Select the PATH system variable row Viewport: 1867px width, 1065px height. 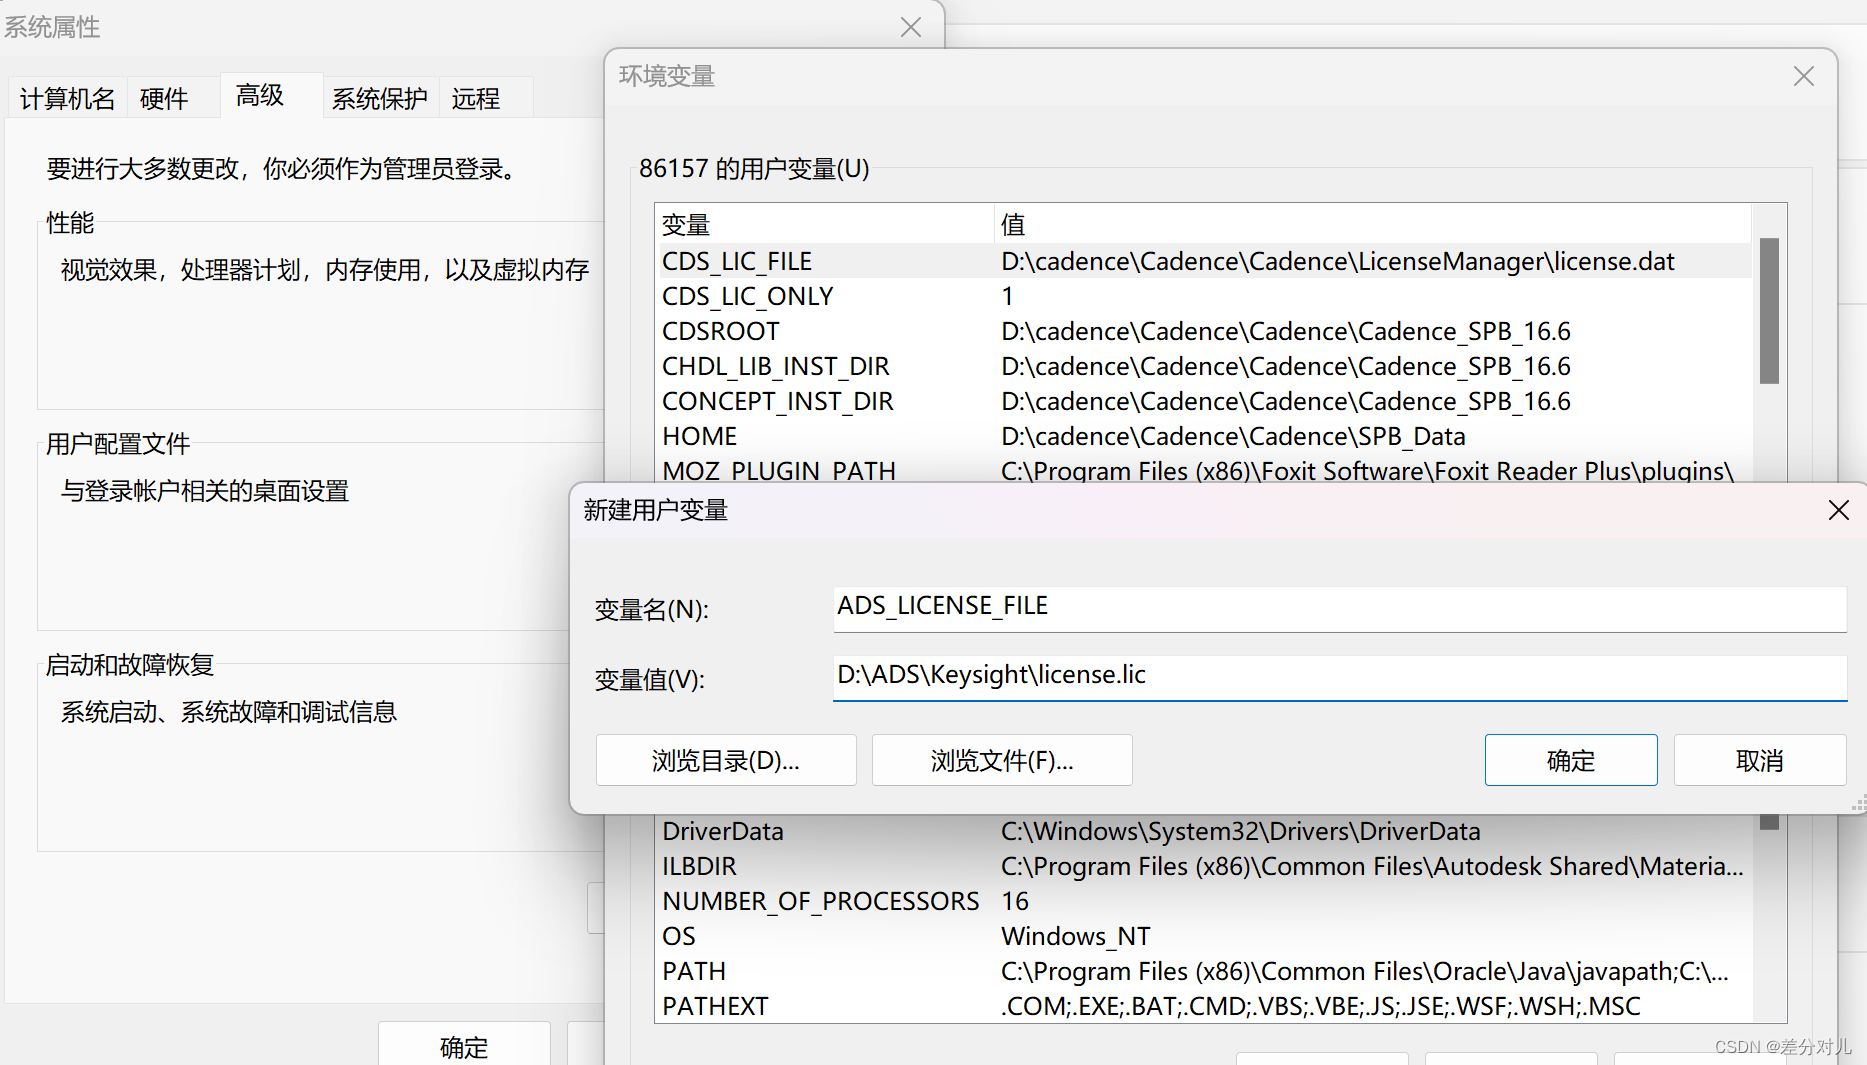click(x=1205, y=971)
